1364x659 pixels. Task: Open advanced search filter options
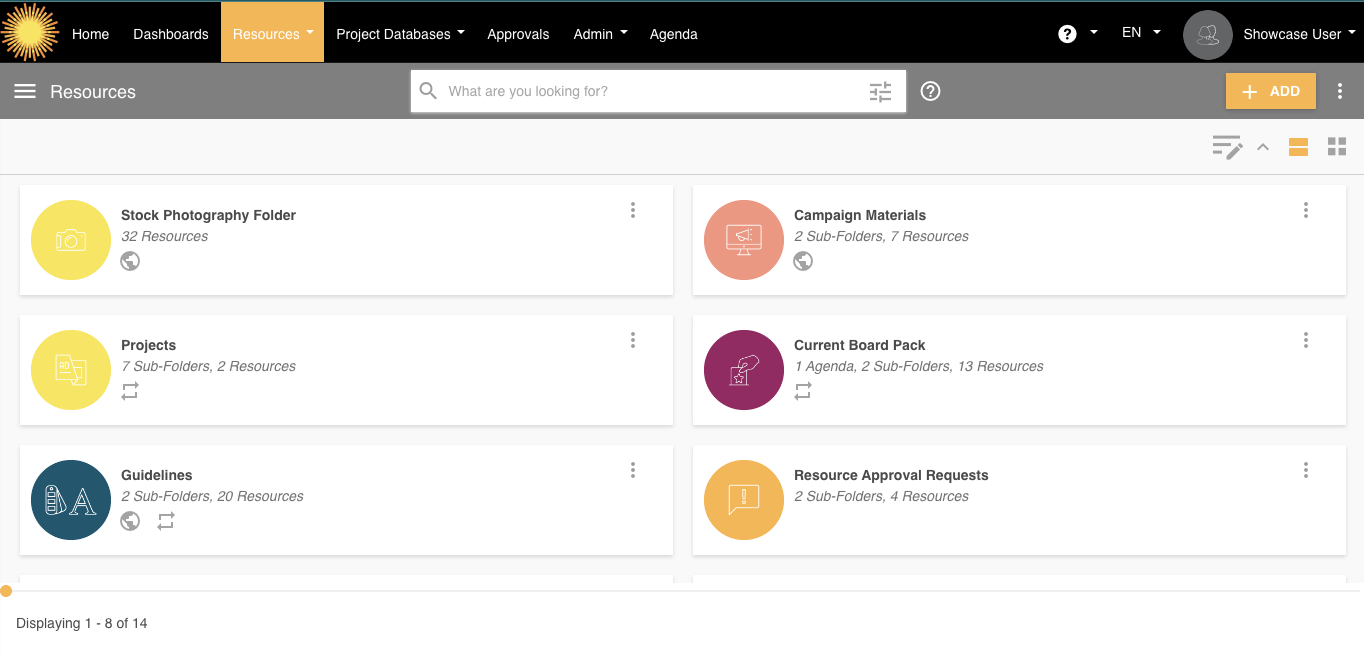point(880,91)
